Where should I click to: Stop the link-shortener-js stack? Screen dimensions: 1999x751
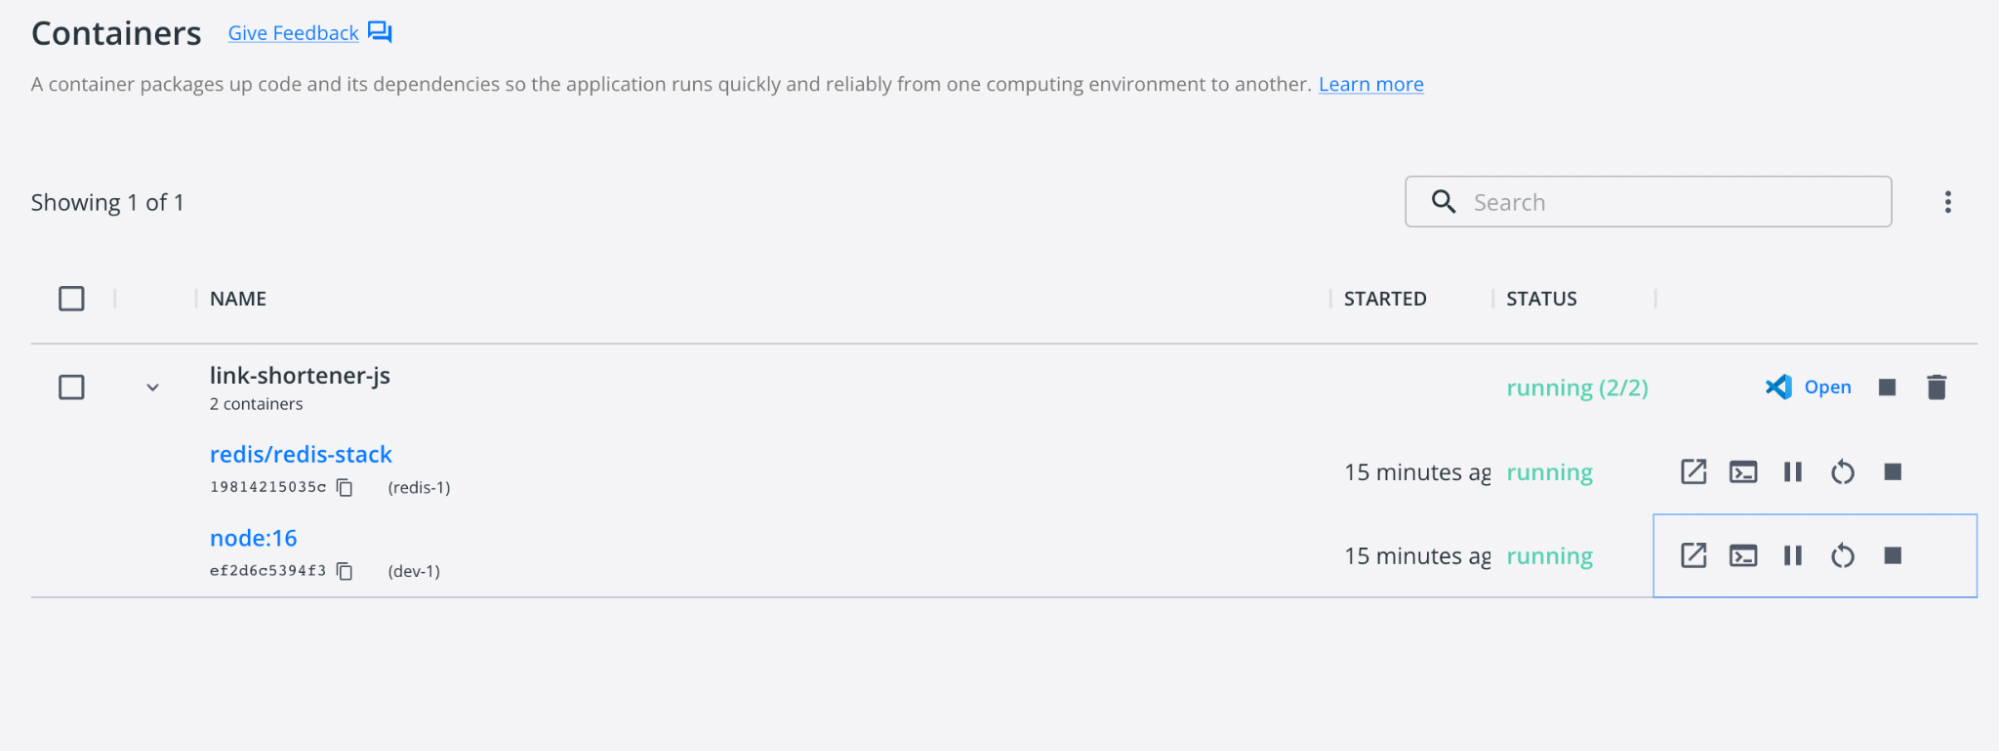(x=1887, y=388)
